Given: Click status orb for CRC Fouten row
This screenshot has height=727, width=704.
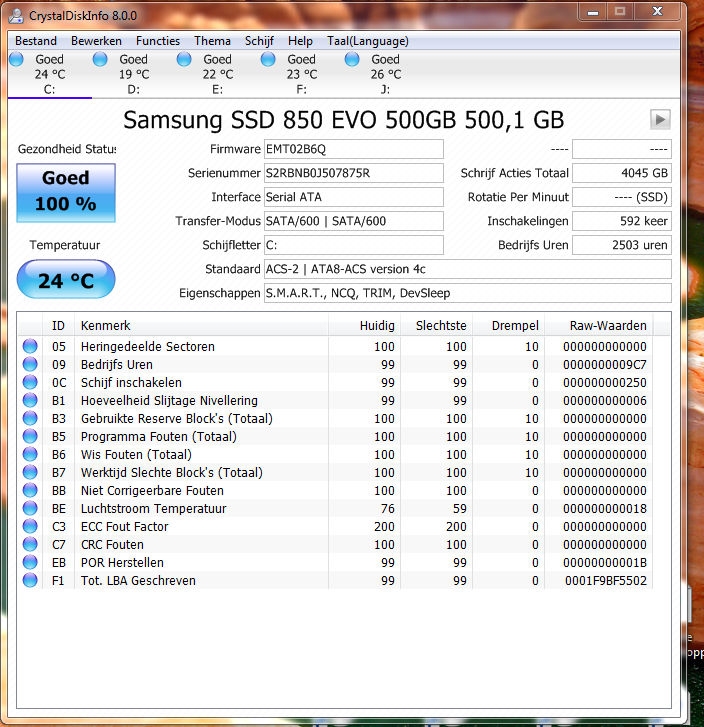Looking at the screenshot, I should [30, 545].
